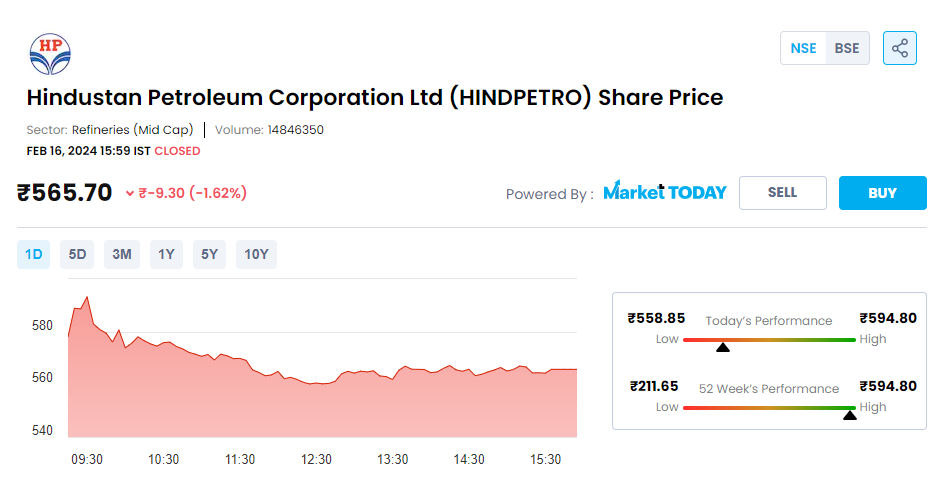Click the red down-arrow price change indicator
939x499 pixels.
click(x=129, y=193)
